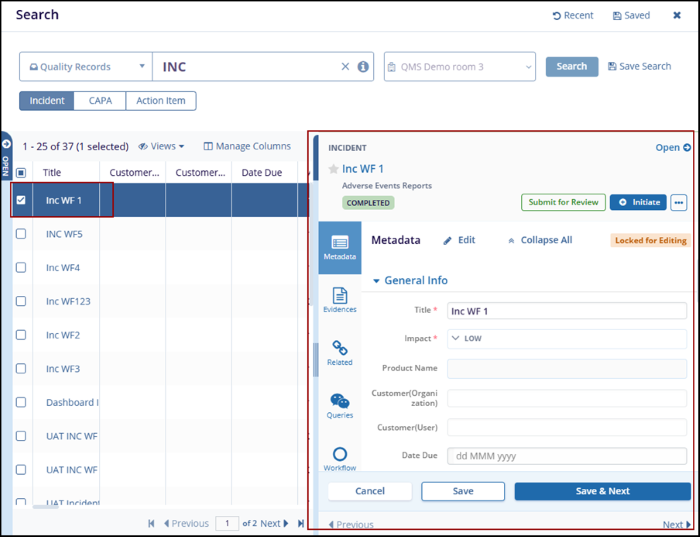Viewport: 700px width, 537px height.
Task: Uncheck the Inc WF 1 row checkbox
Action: pos(21,200)
